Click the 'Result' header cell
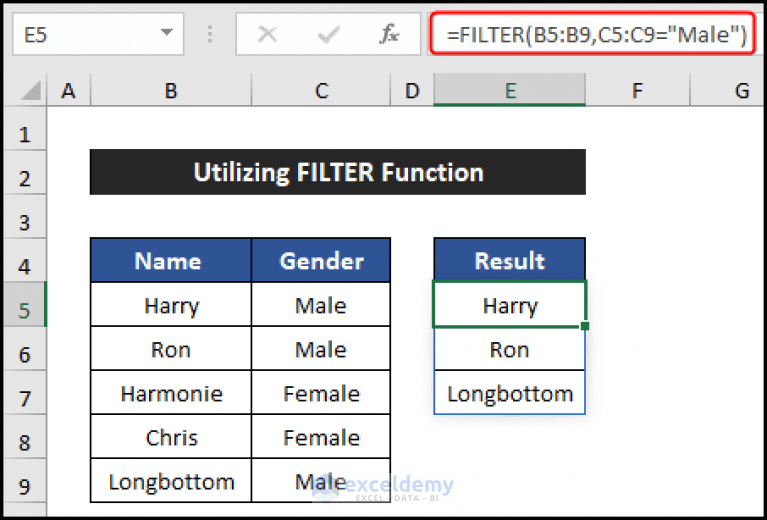 510,260
